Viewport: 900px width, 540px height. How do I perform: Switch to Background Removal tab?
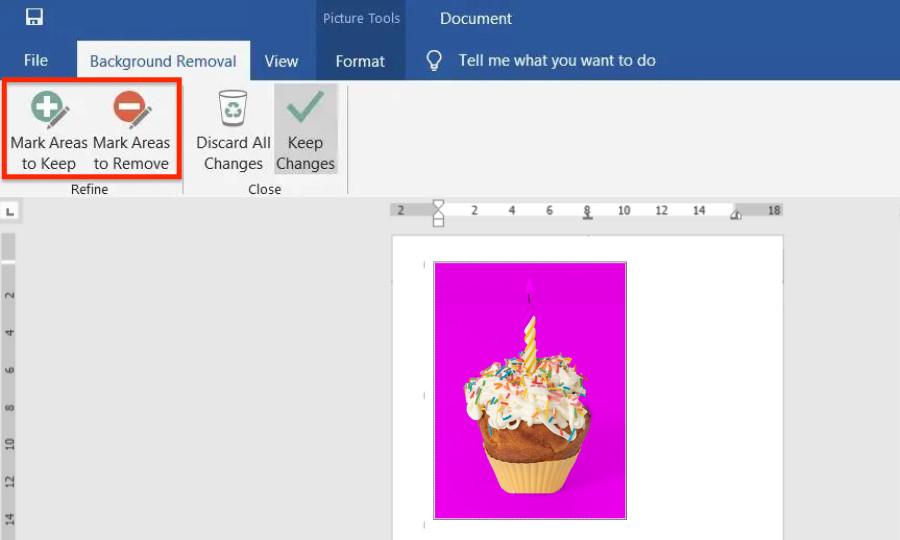[163, 61]
